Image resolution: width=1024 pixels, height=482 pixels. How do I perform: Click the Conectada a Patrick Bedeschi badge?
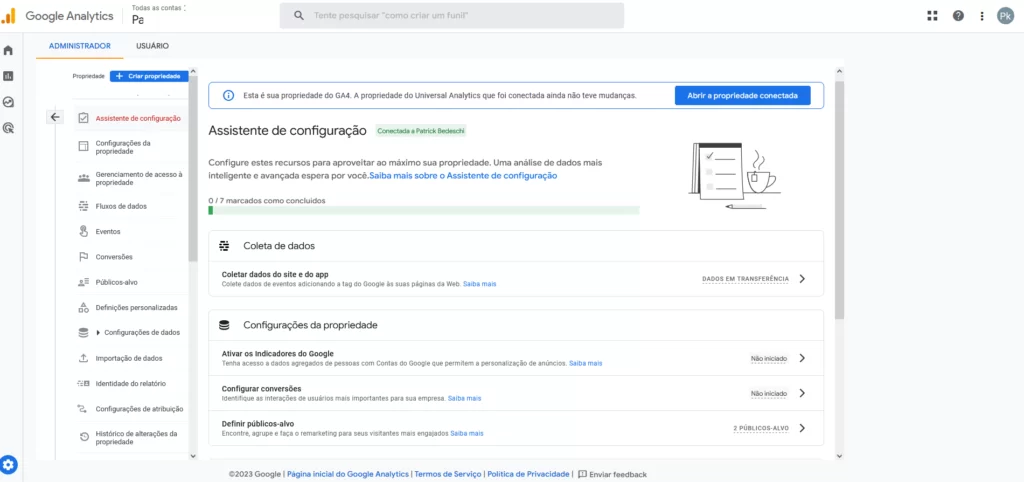tap(422, 131)
